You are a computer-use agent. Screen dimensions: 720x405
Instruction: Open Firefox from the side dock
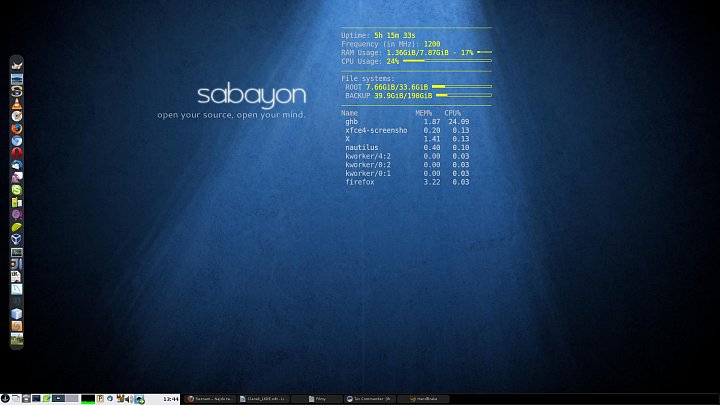click(17, 128)
